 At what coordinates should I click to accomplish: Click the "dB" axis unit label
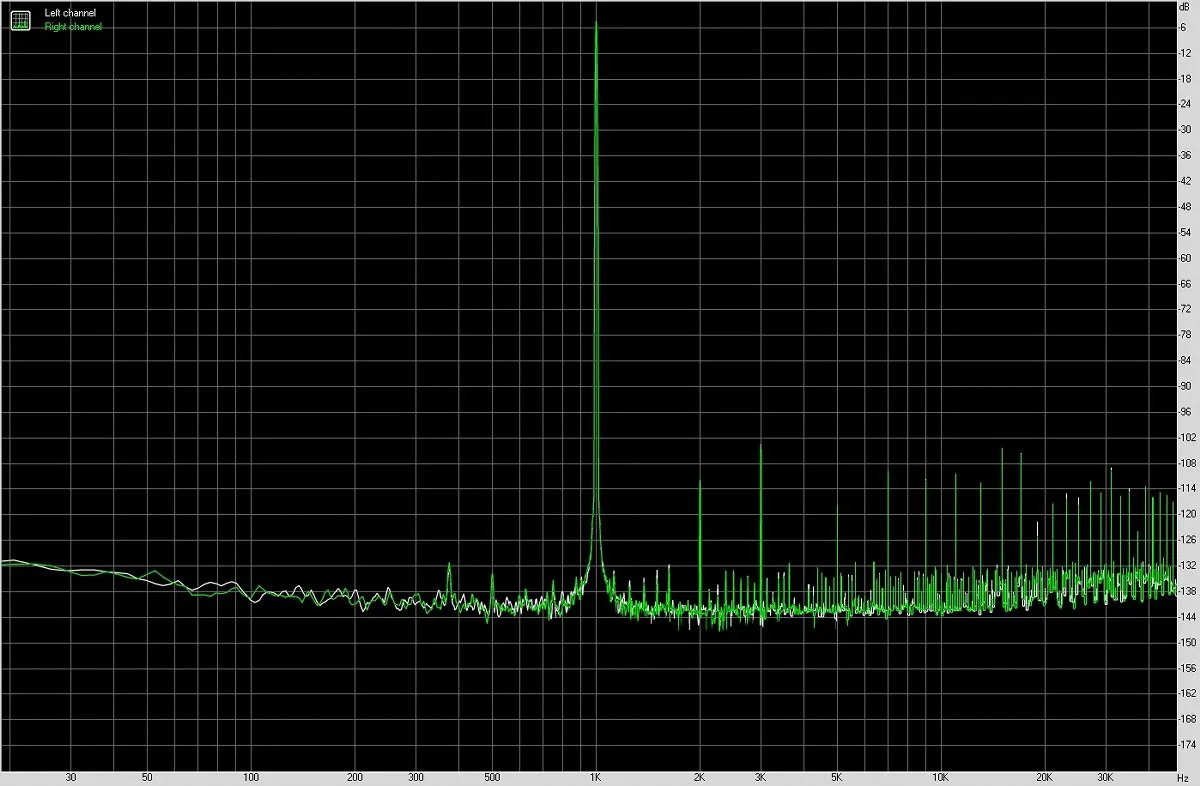(x=1186, y=7)
